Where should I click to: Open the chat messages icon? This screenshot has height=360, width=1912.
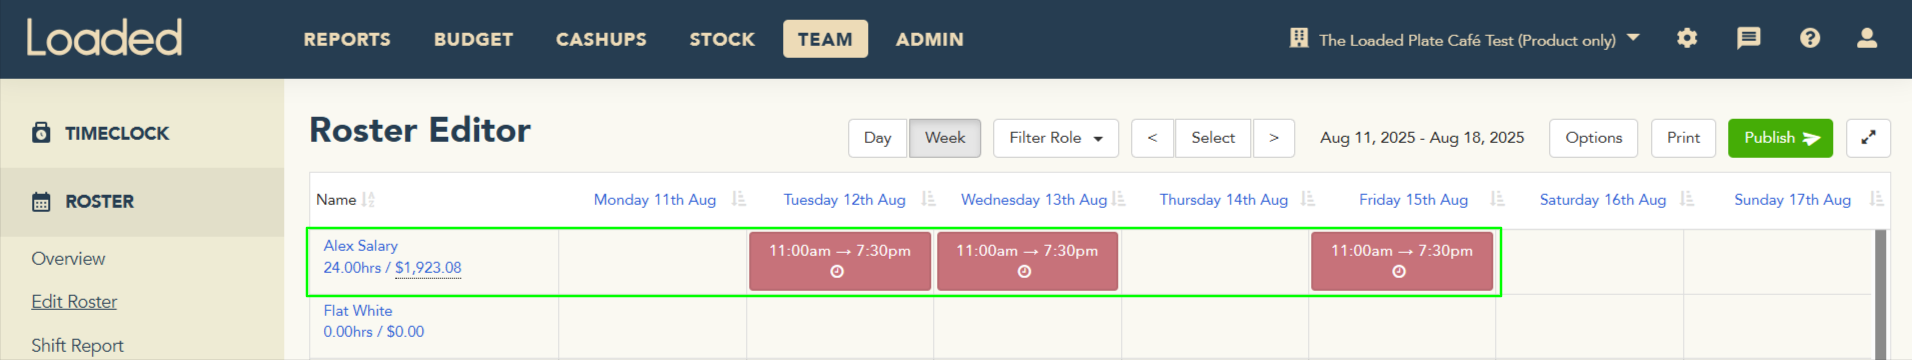coord(1748,39)
